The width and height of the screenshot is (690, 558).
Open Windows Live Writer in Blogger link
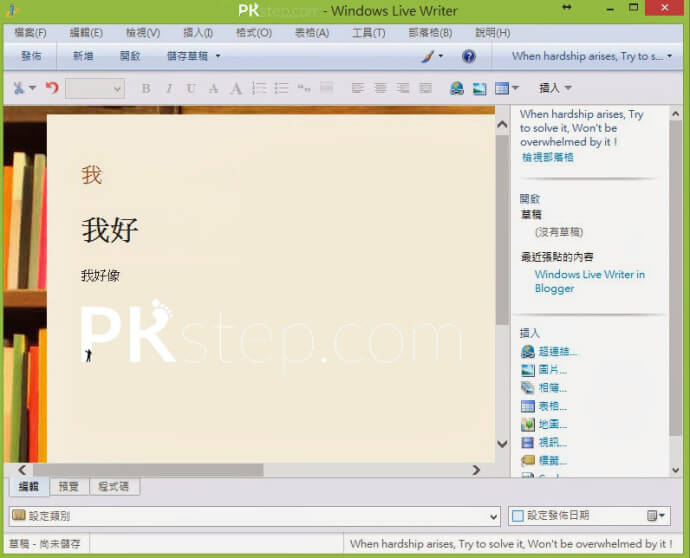[590, 281]
